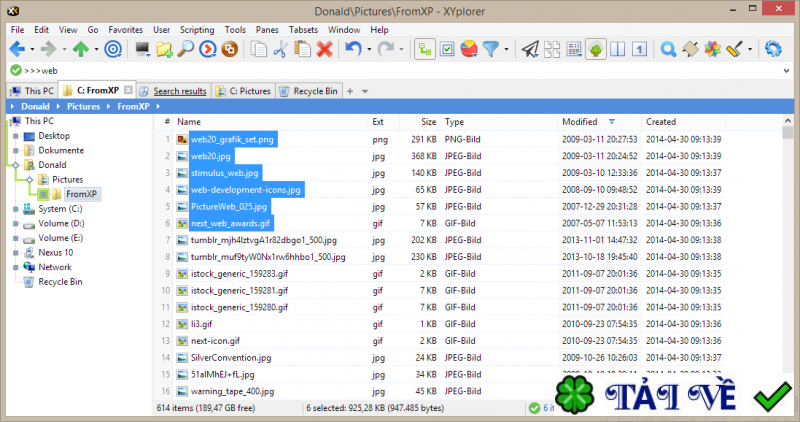Click the Copy icon in toolbar
The height and width of the screenshot is (422, 800).
click(x=259, y=49)
